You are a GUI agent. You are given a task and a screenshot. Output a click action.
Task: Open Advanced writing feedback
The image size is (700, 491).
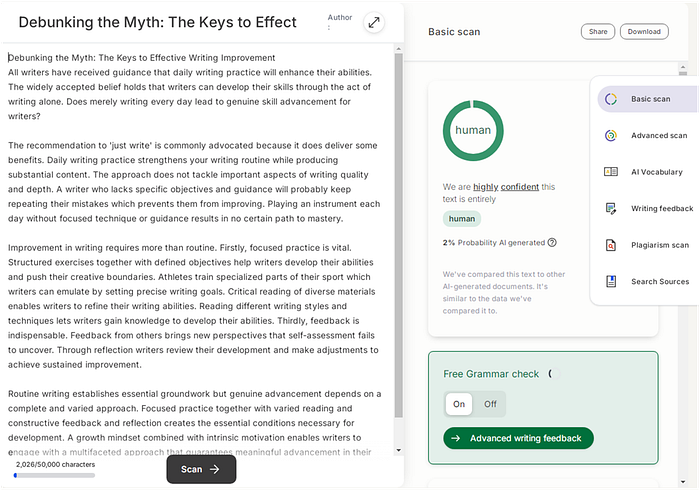518,438
